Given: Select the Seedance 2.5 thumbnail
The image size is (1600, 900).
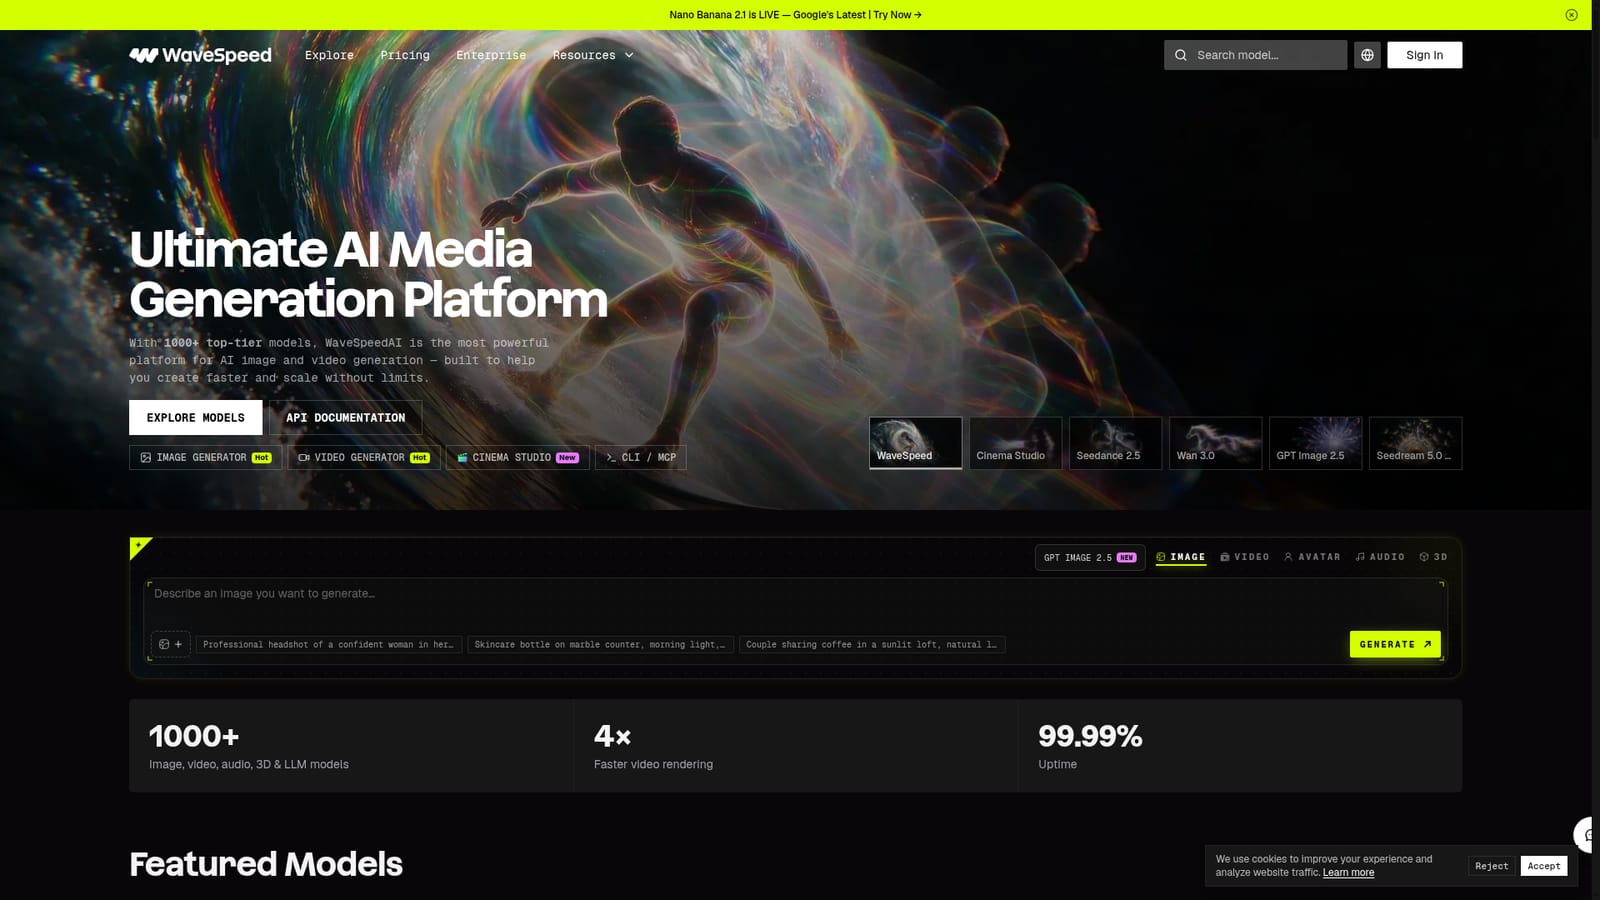Looking at the screenshot, I should pos(1115,443).
